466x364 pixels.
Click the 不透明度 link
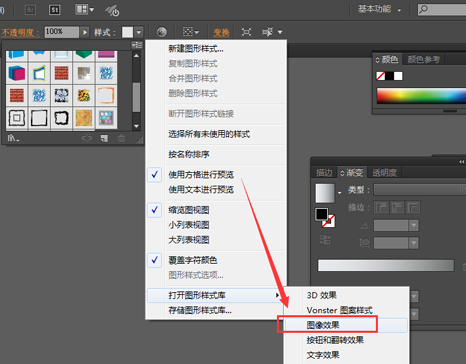[x=20, y=32]
